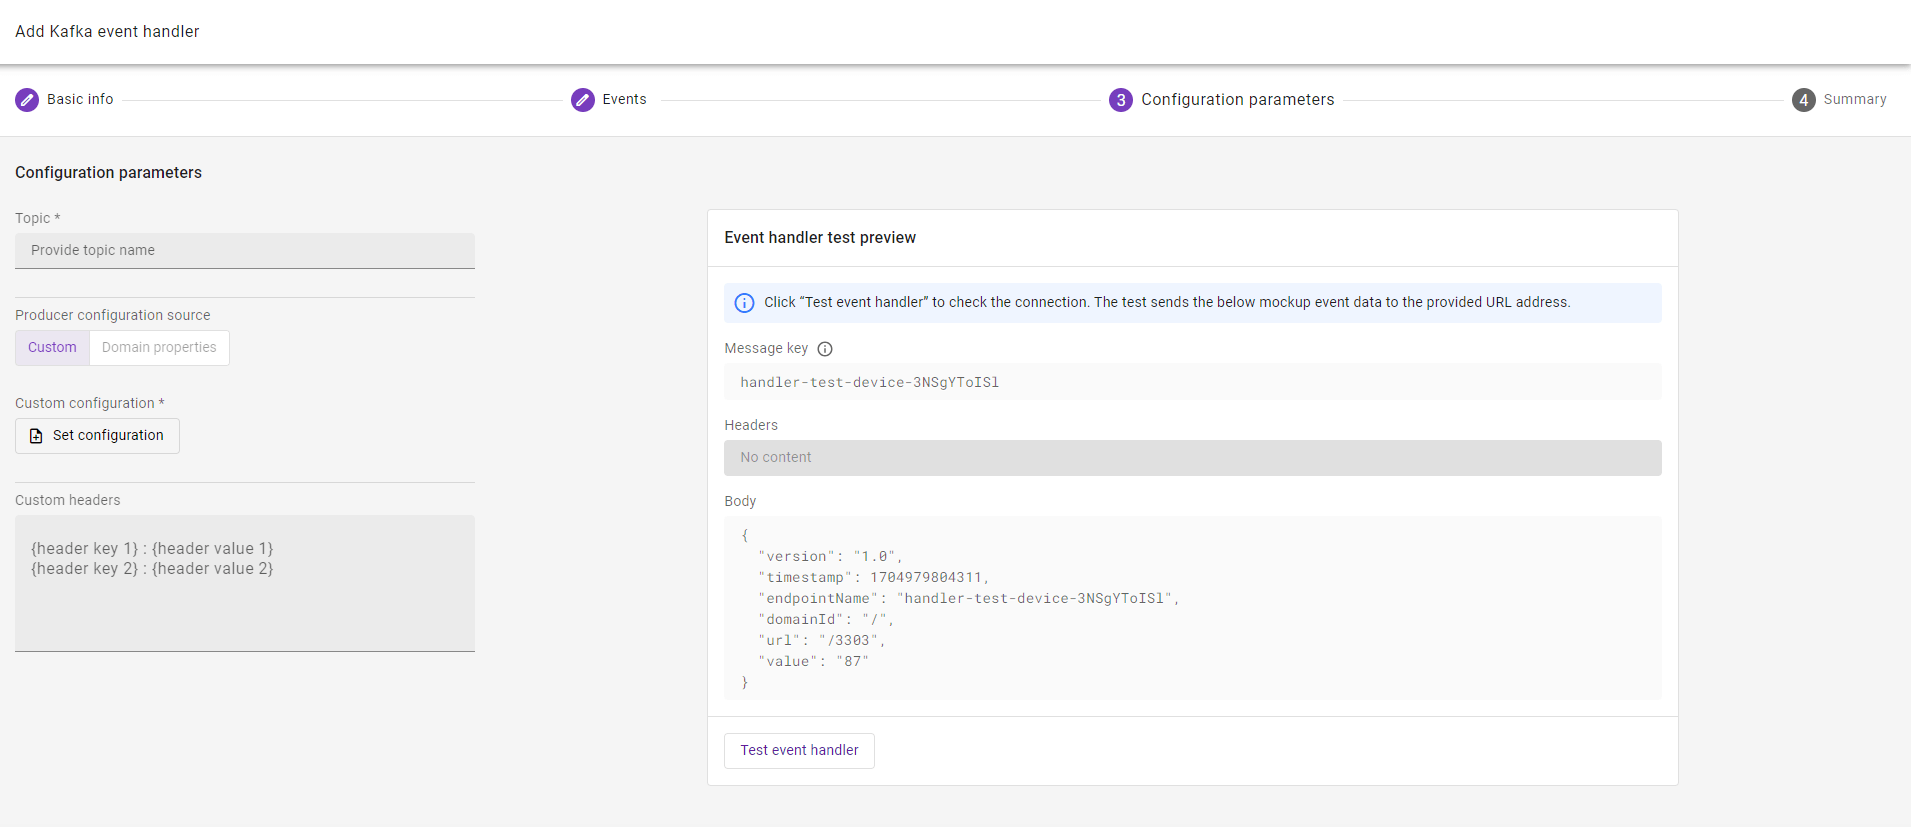
Task: Click the info banner text about testing
Action: [x=1167, y=302]
